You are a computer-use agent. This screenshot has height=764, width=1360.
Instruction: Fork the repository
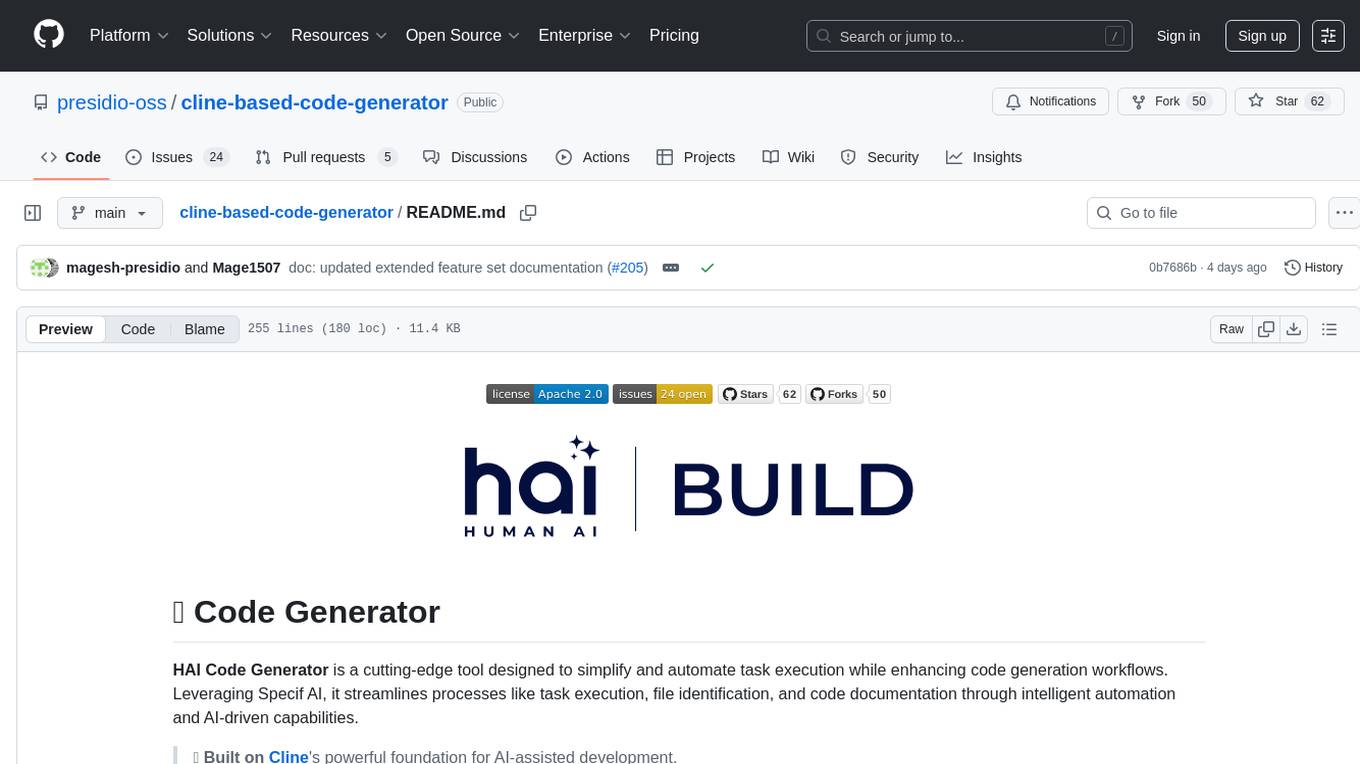(1171, 101)
